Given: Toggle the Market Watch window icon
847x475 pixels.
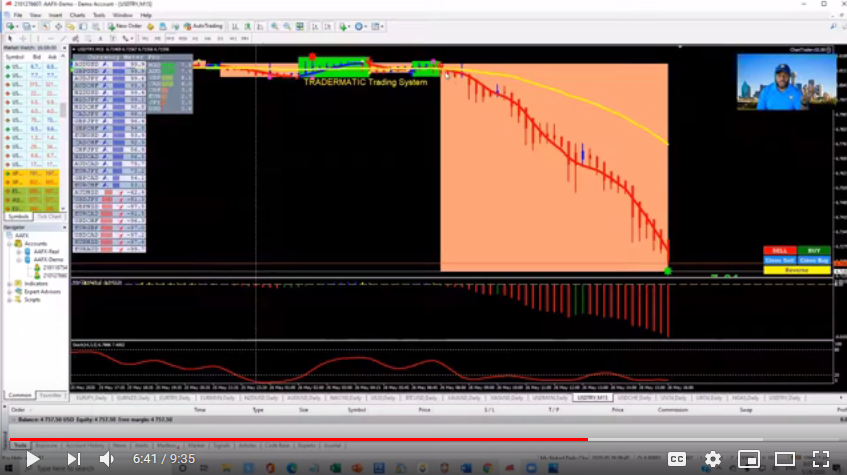Looking at the screenshot, I should (x=45, y=26).
